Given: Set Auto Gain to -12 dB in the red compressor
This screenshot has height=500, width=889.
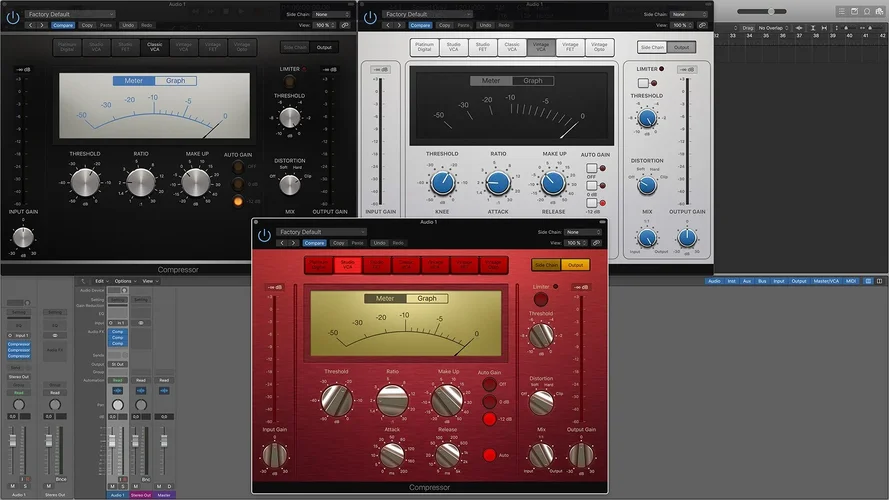Looking at the screenshot, I should [x=490, y=418].
